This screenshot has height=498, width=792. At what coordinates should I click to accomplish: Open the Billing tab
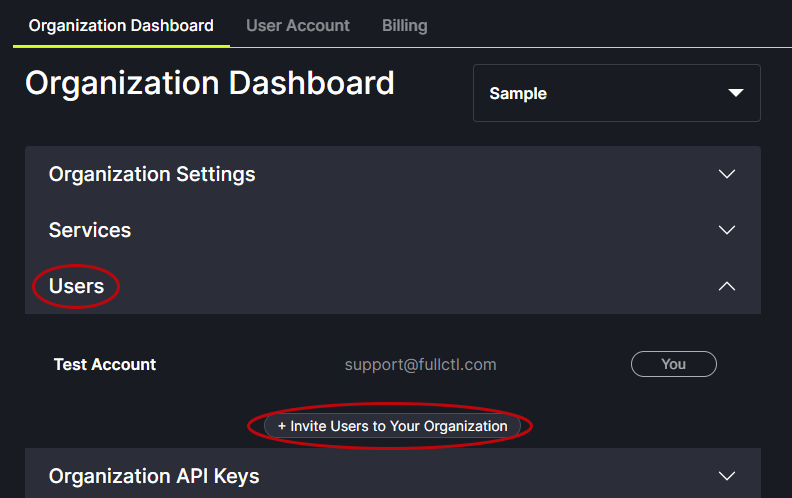(404, 25)
